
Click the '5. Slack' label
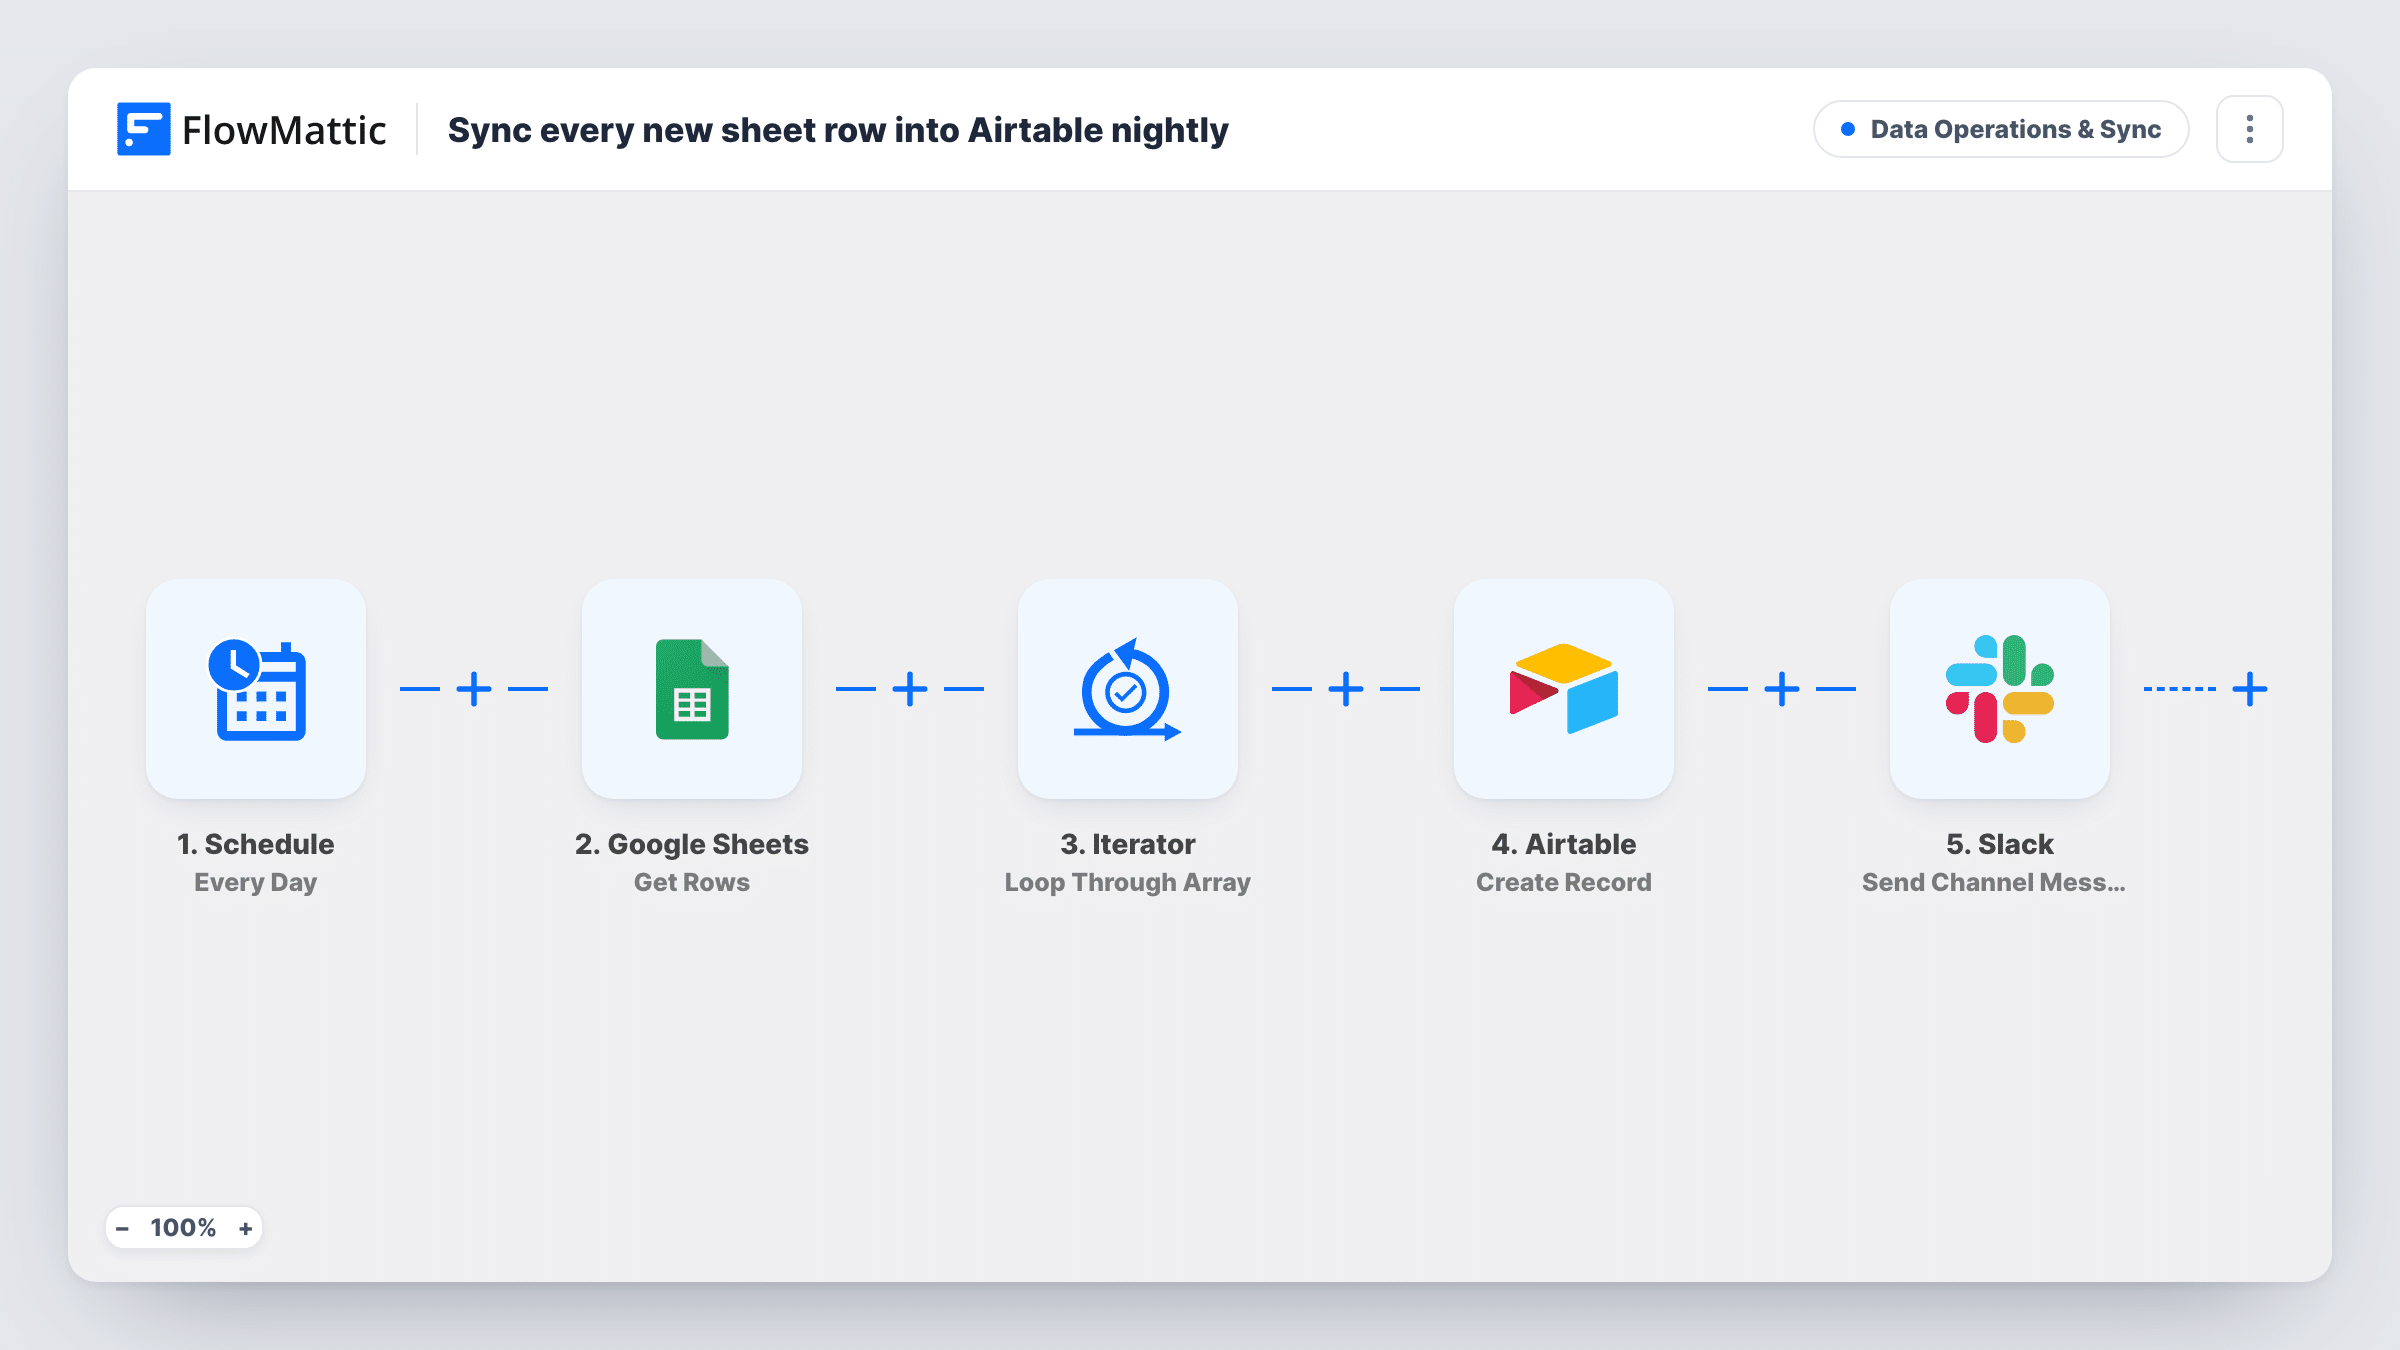point(2000,844)
